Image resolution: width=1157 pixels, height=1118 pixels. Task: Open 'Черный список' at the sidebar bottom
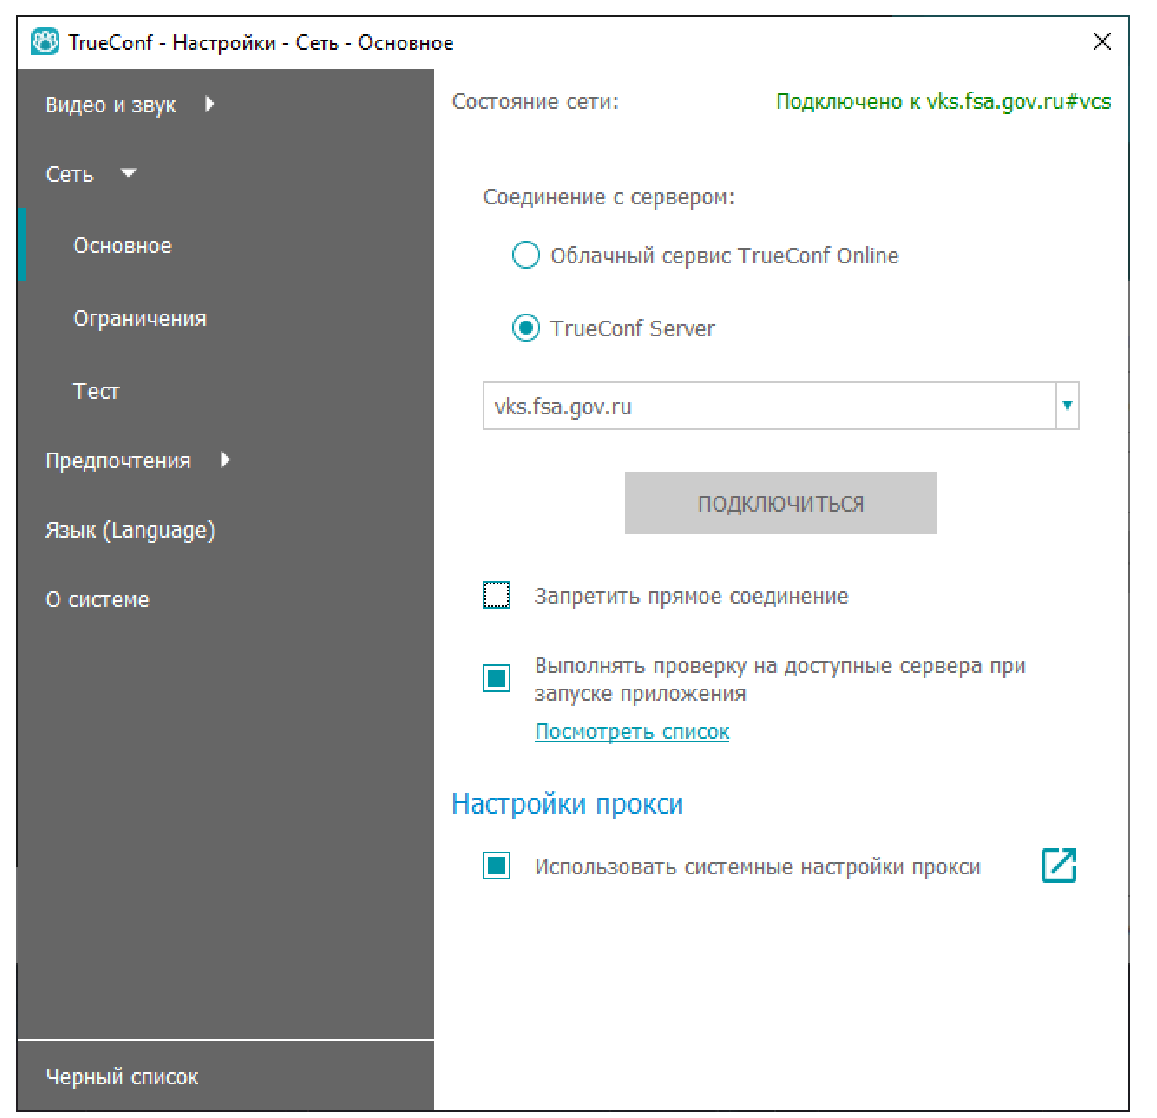tap(122, 1077)
